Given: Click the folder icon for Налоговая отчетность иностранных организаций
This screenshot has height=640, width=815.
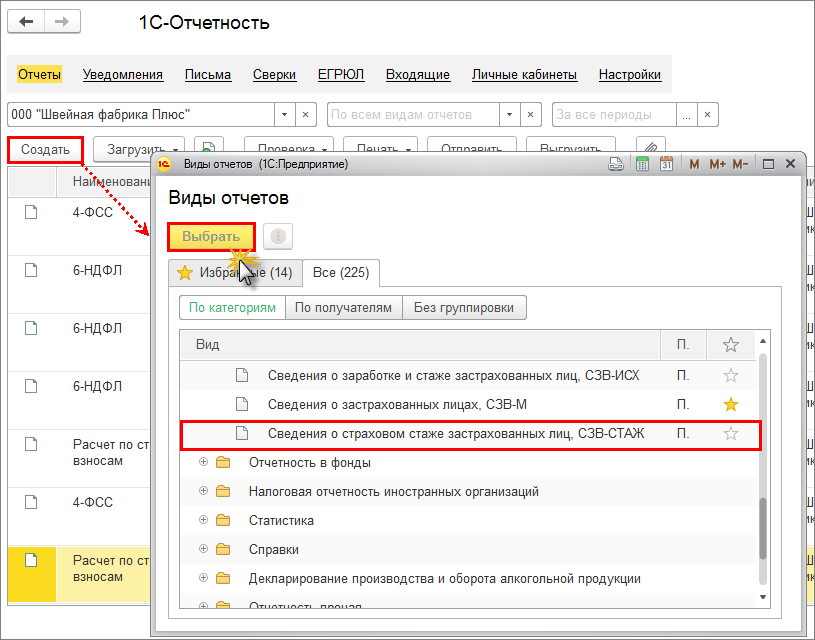Looking at the screenshot, I should [x=223, y=491].
